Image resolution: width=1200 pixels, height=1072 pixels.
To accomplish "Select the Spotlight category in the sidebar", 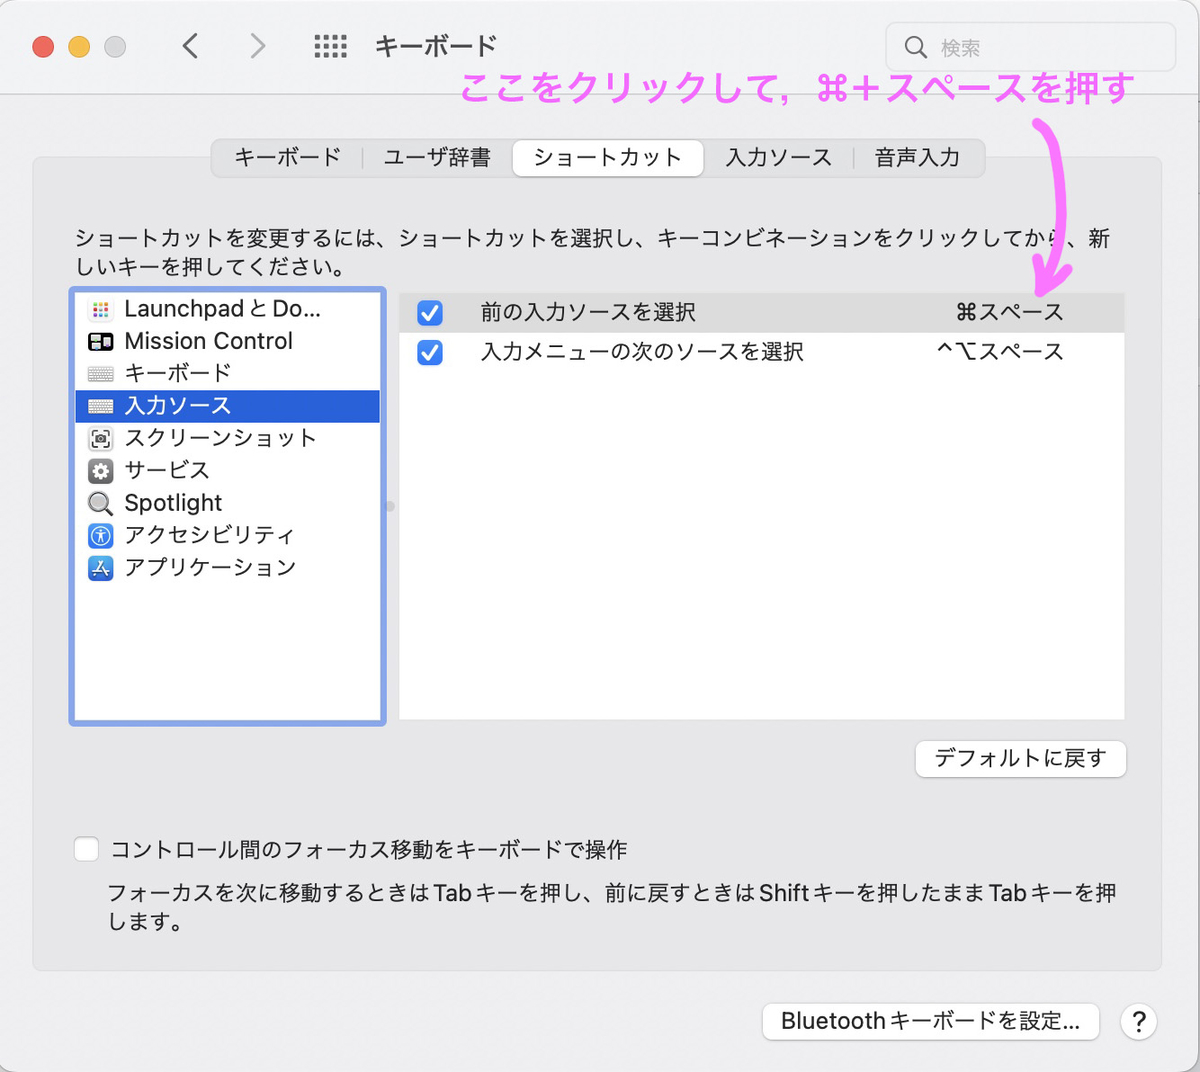I will point(101,503).
